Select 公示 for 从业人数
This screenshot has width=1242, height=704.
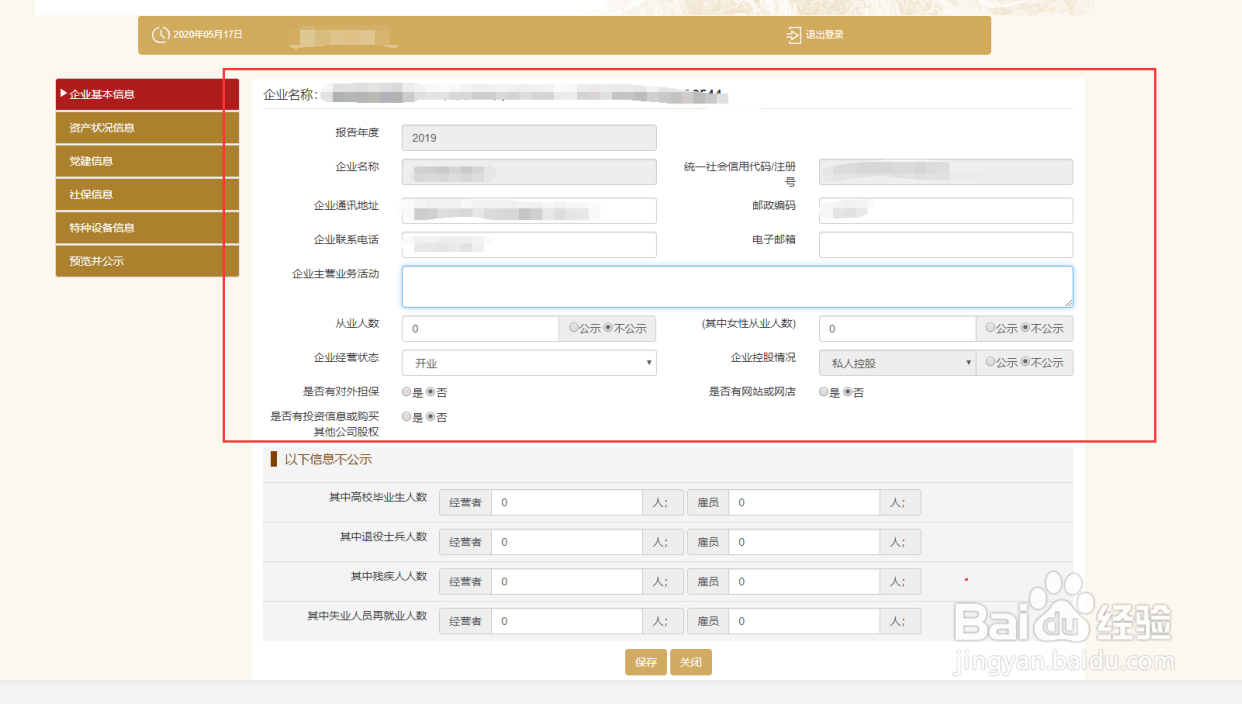[x=573, y=327]
